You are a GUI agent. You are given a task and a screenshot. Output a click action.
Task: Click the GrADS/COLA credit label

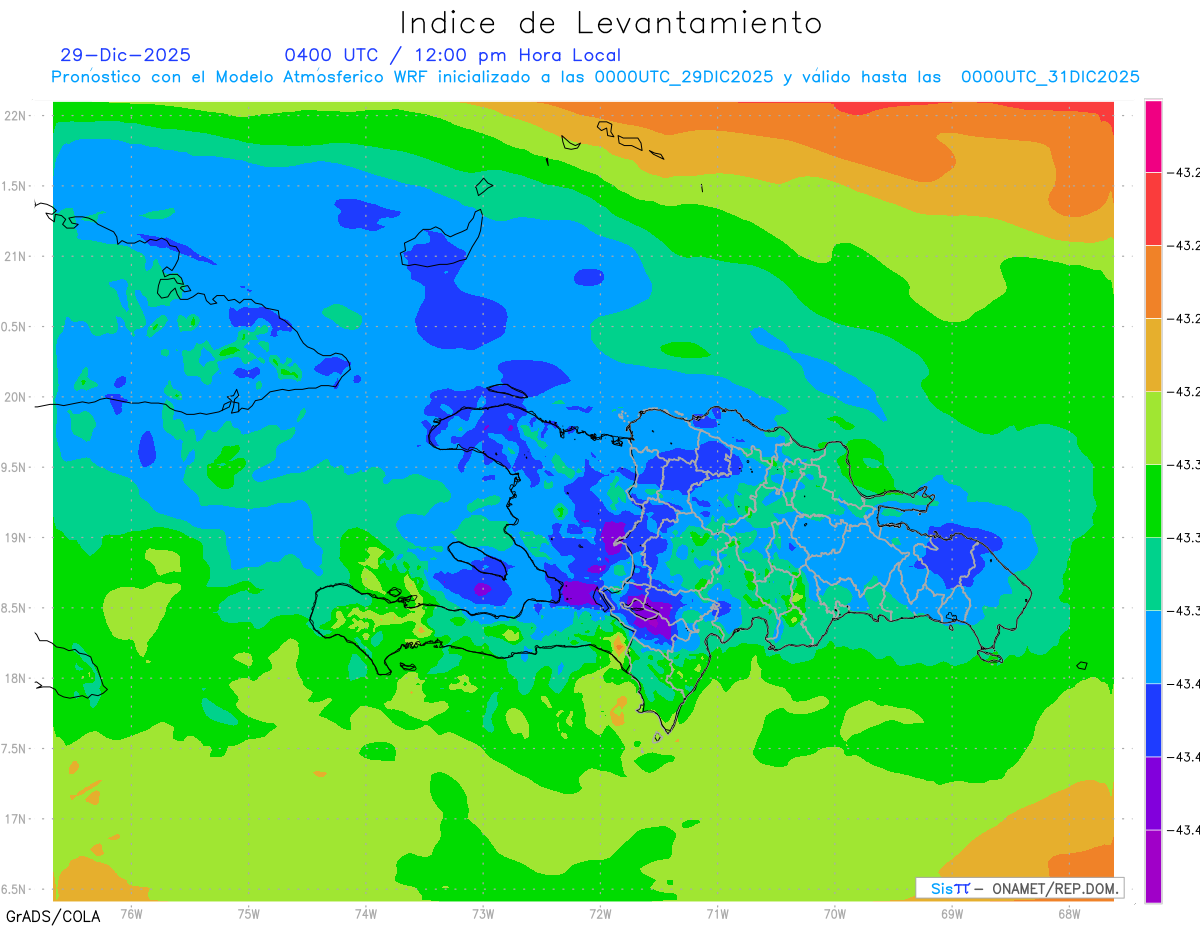(53, 916)
